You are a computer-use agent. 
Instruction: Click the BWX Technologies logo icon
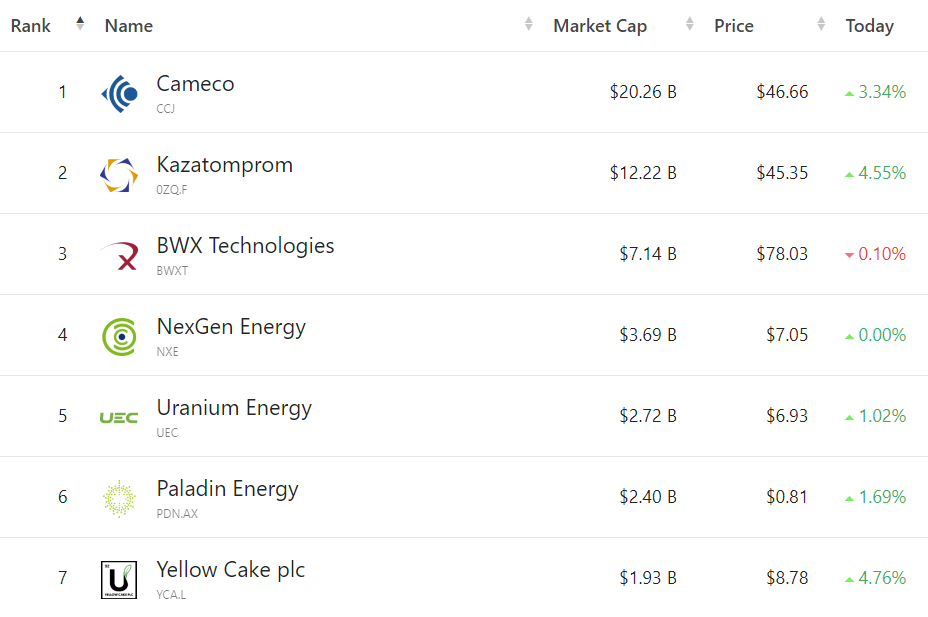[119, 255]
